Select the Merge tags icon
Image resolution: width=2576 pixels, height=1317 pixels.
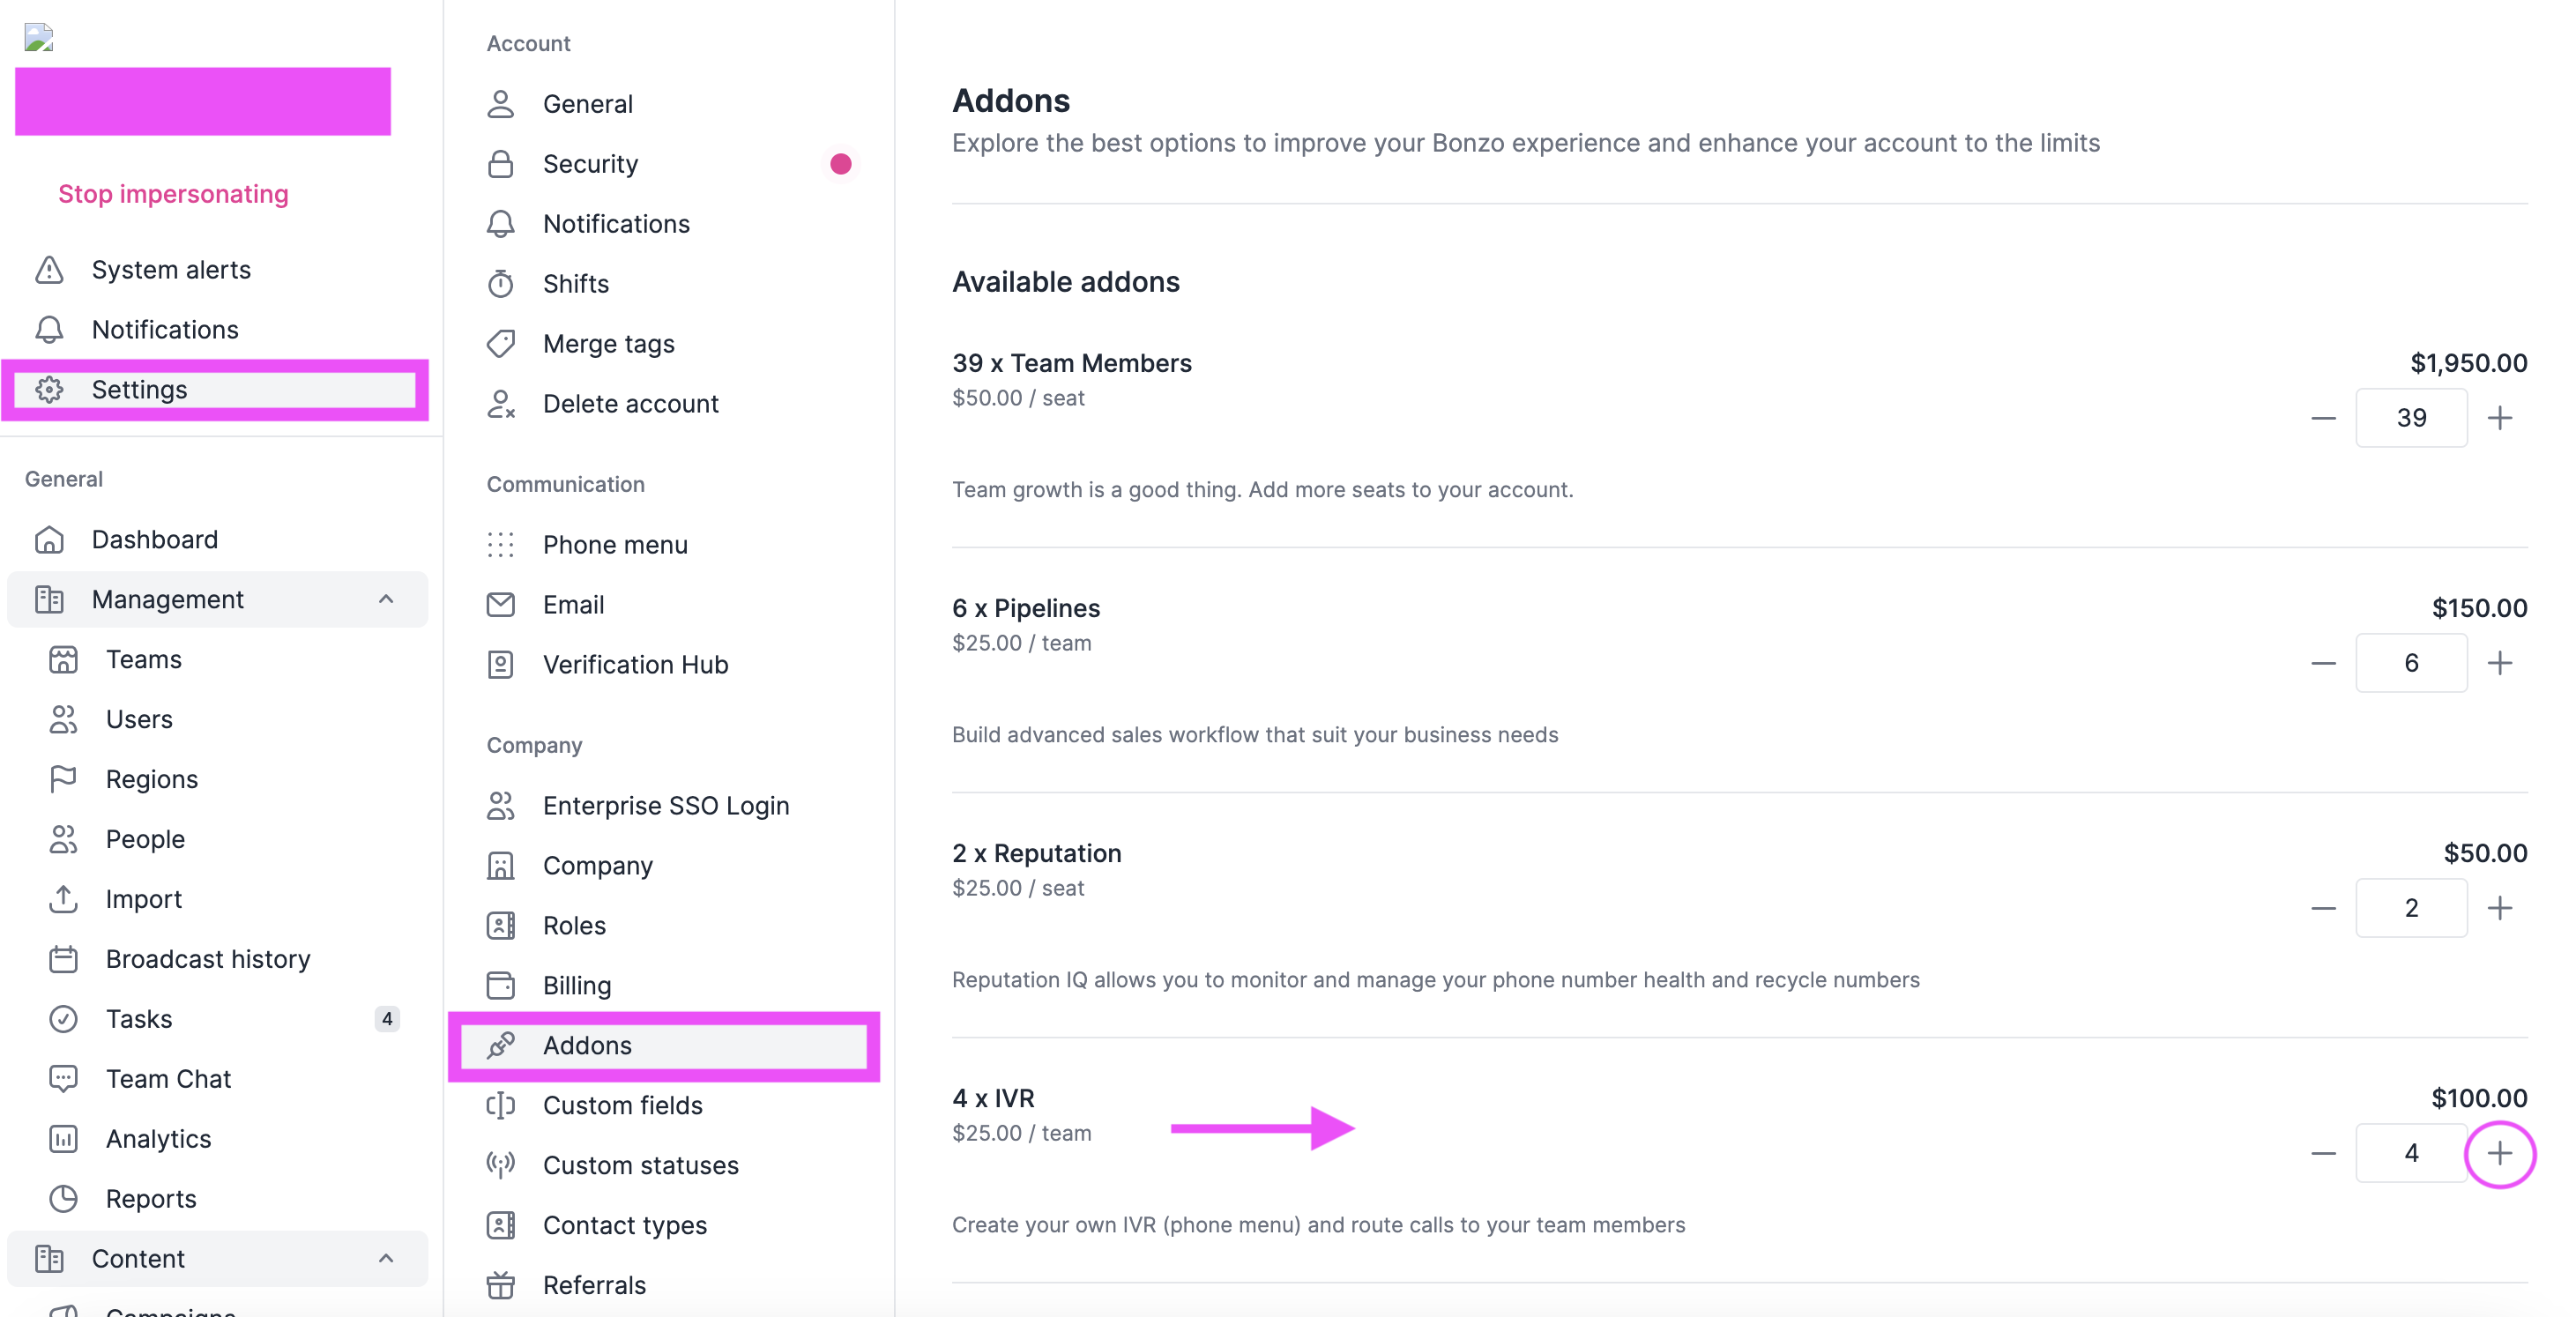(501, 343)
